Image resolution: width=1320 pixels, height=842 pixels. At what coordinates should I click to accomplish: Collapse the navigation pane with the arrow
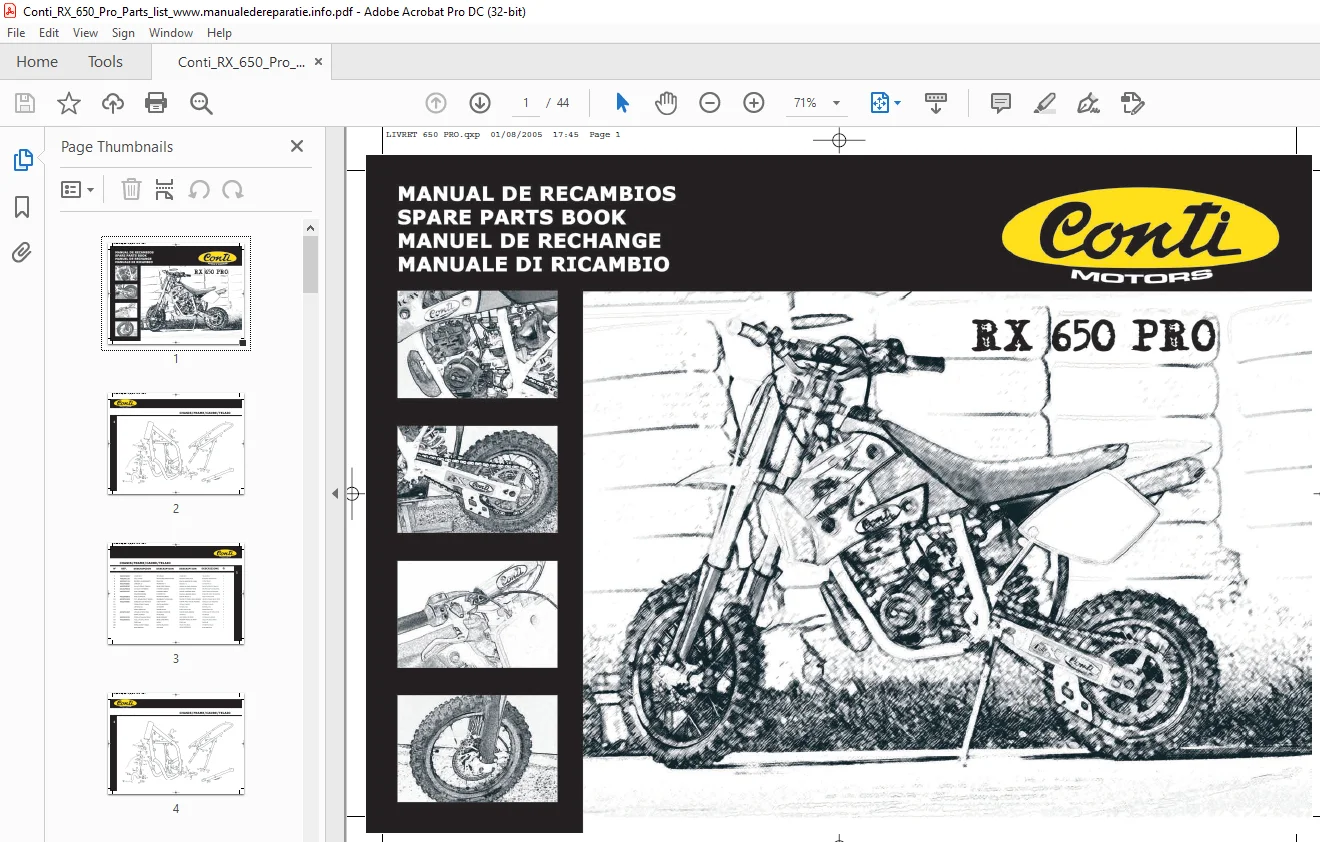click(335, 493)
